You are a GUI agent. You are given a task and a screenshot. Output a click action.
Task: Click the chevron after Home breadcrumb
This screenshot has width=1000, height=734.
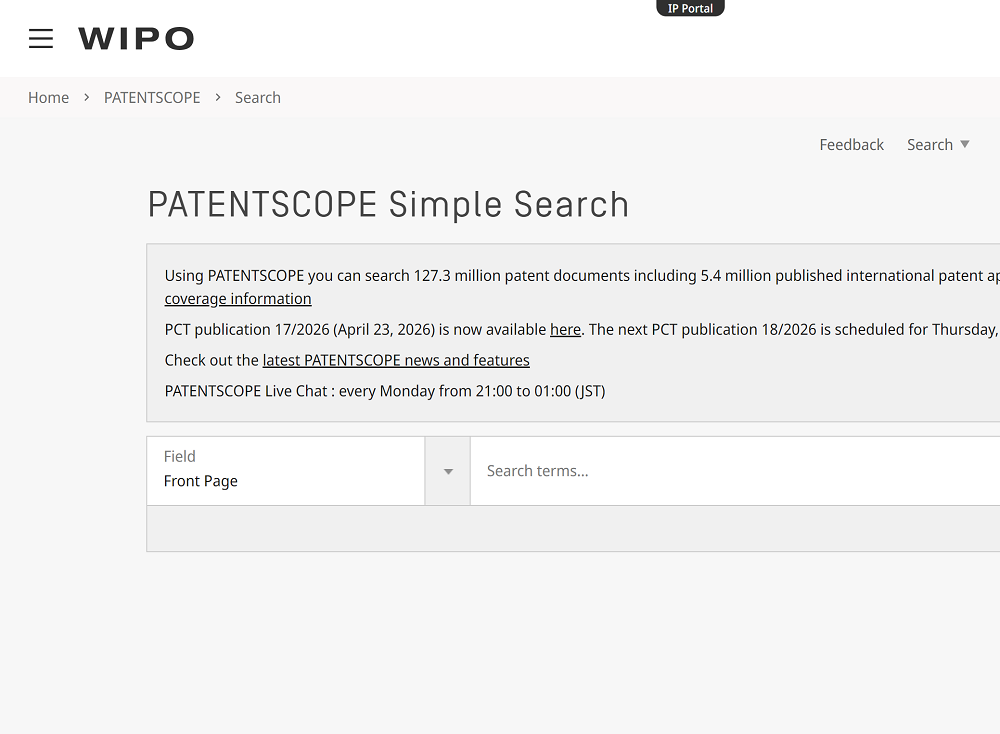pyautogui.click(x=87, y=98)
